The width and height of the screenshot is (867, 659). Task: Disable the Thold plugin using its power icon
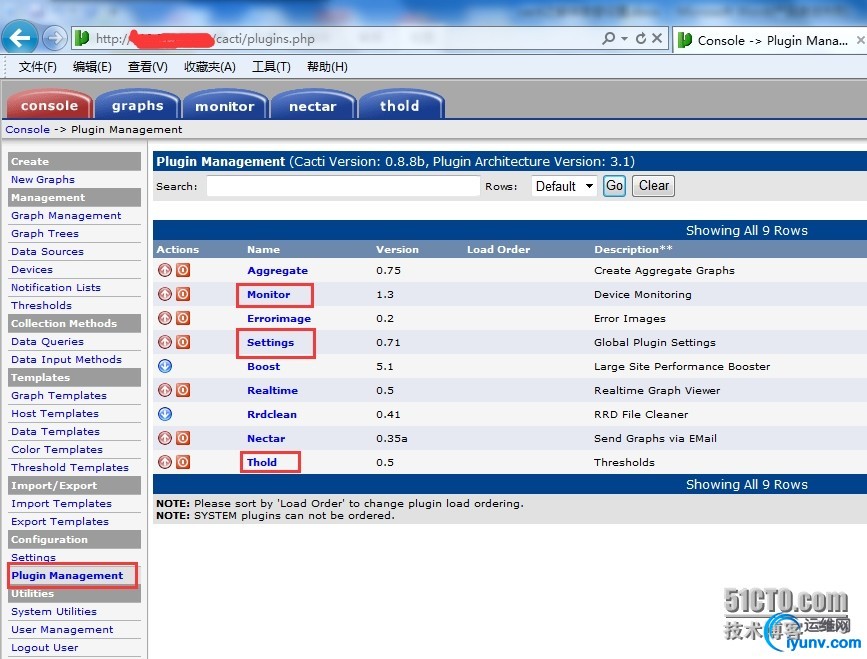click(x=183, y=462)
